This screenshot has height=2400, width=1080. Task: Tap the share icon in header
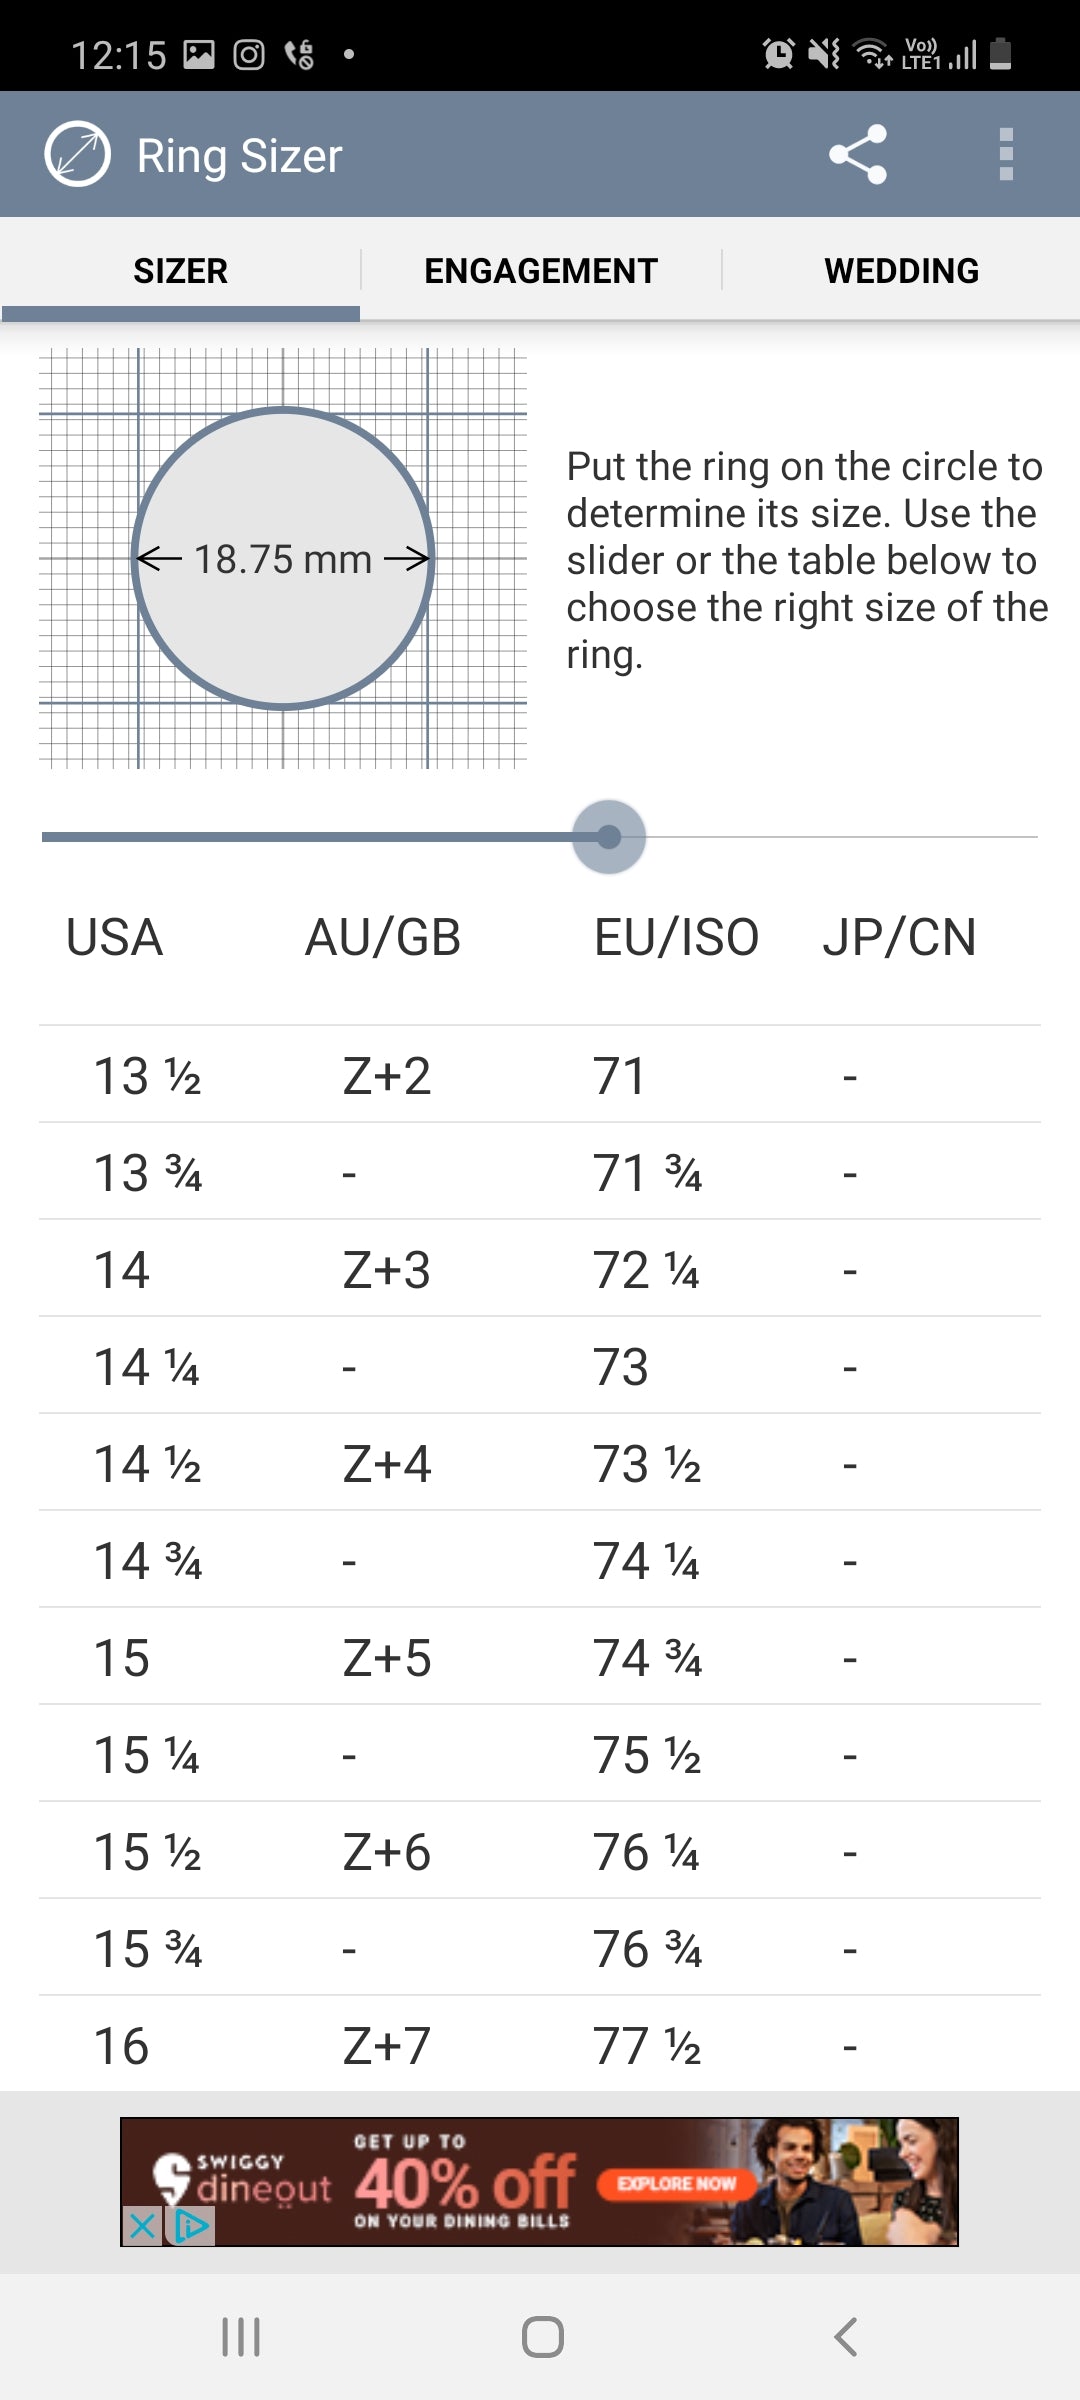857,155
